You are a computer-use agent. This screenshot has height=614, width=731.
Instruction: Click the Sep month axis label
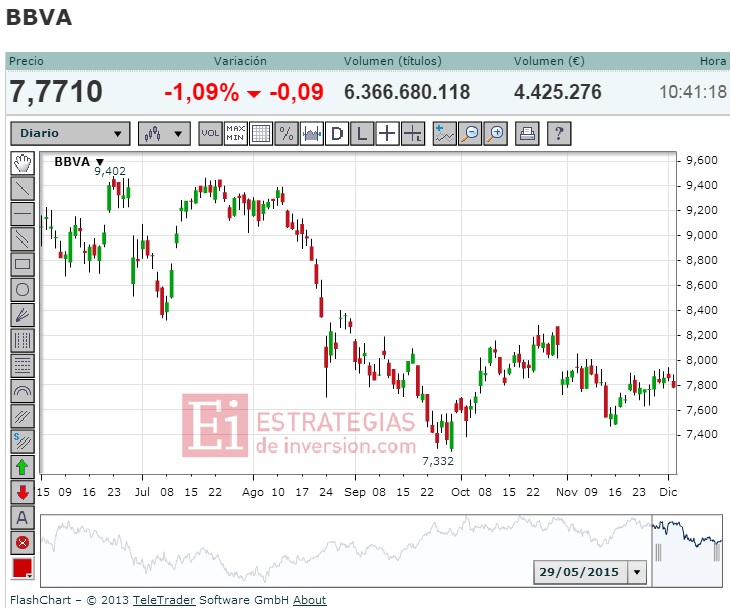[355, 492]
